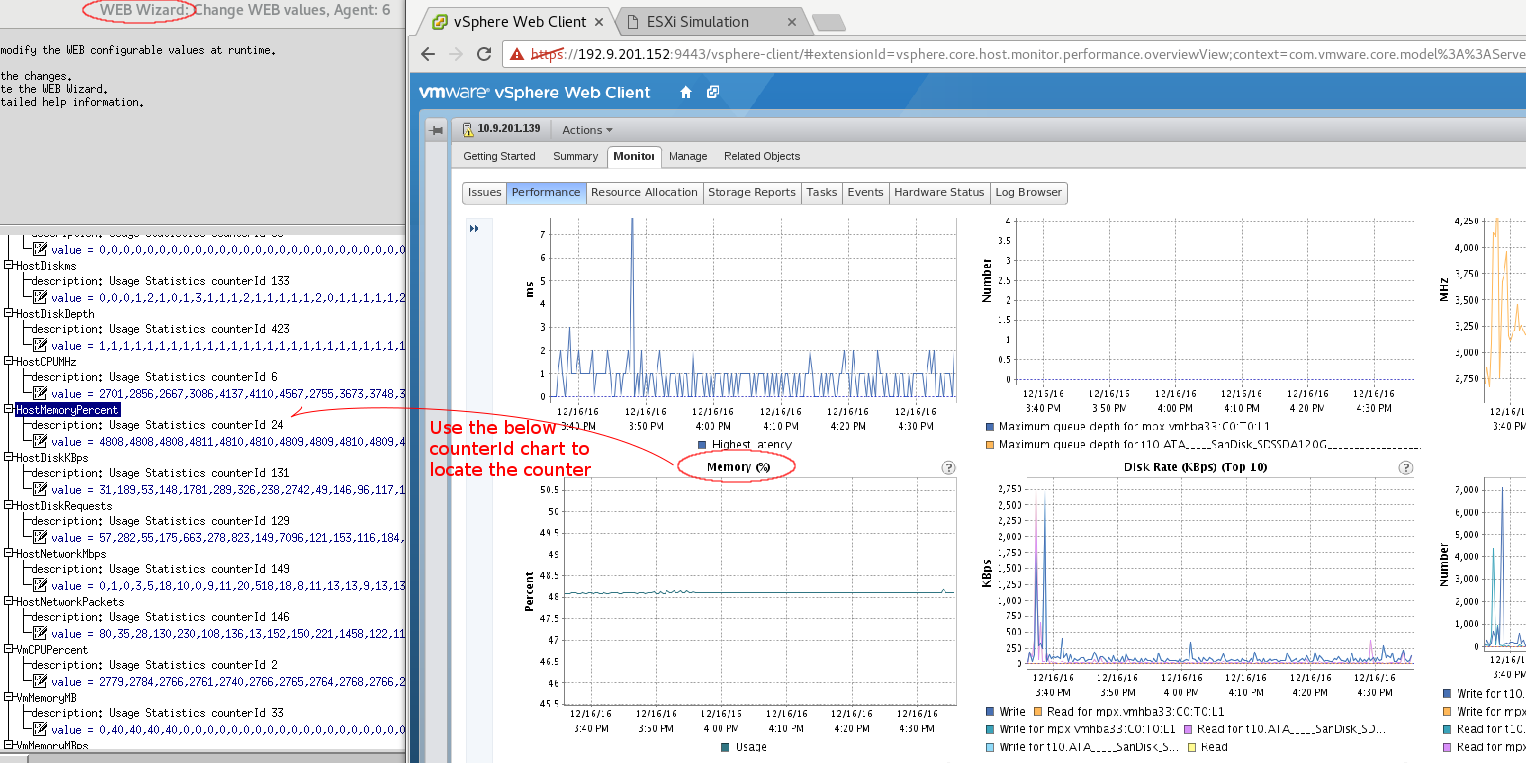This screenshot has width=1526, height=763.
Task: Open help for the Disk Rate chart
Action: point(1406,467)
